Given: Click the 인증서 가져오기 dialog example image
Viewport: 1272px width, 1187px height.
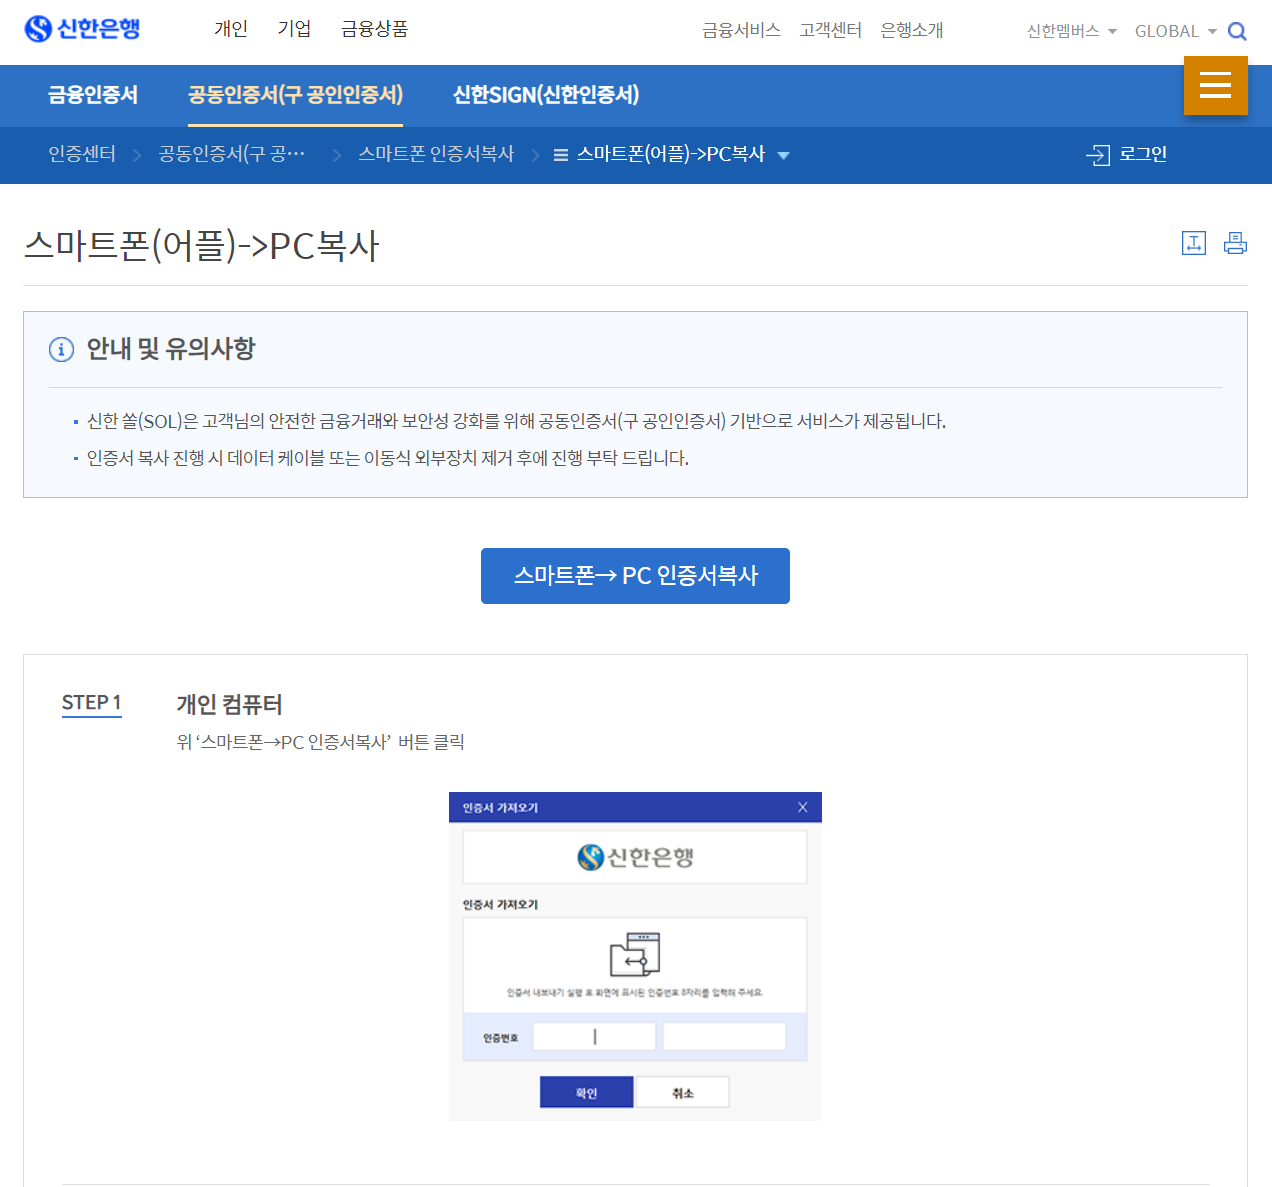Looking at the screenshot, I should point(635,956).
